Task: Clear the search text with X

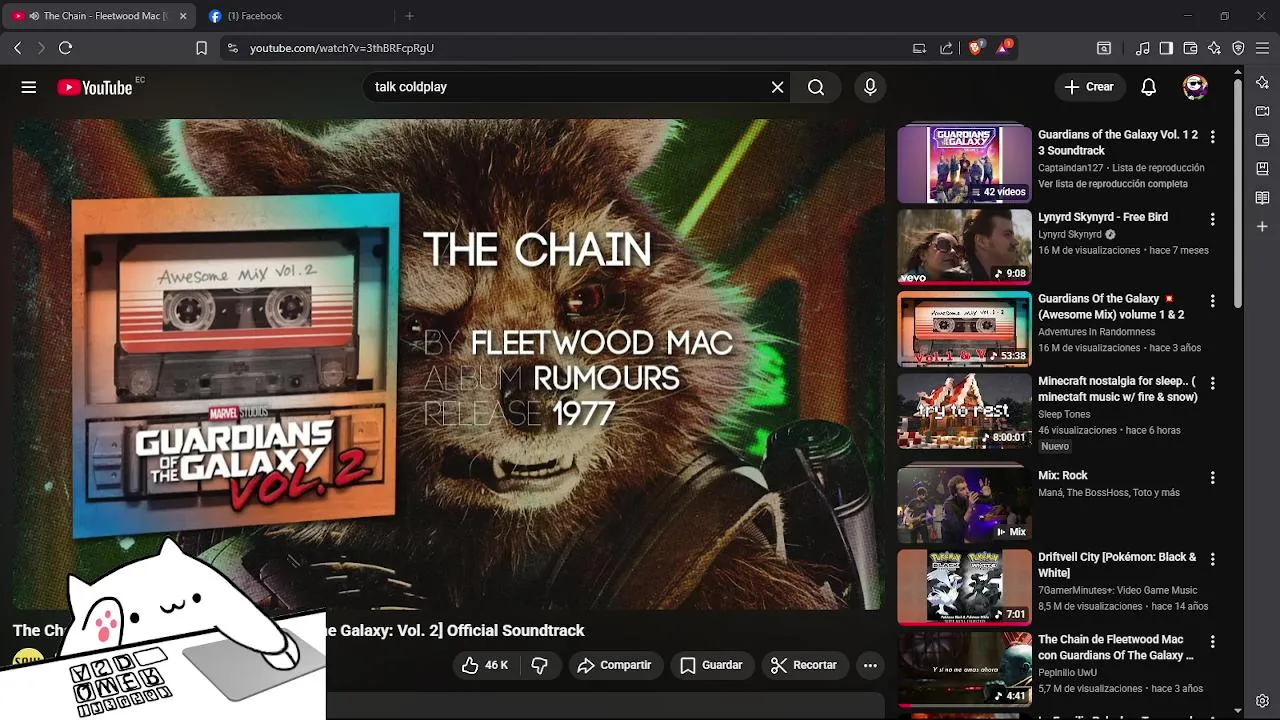Action: click(777, 87)
